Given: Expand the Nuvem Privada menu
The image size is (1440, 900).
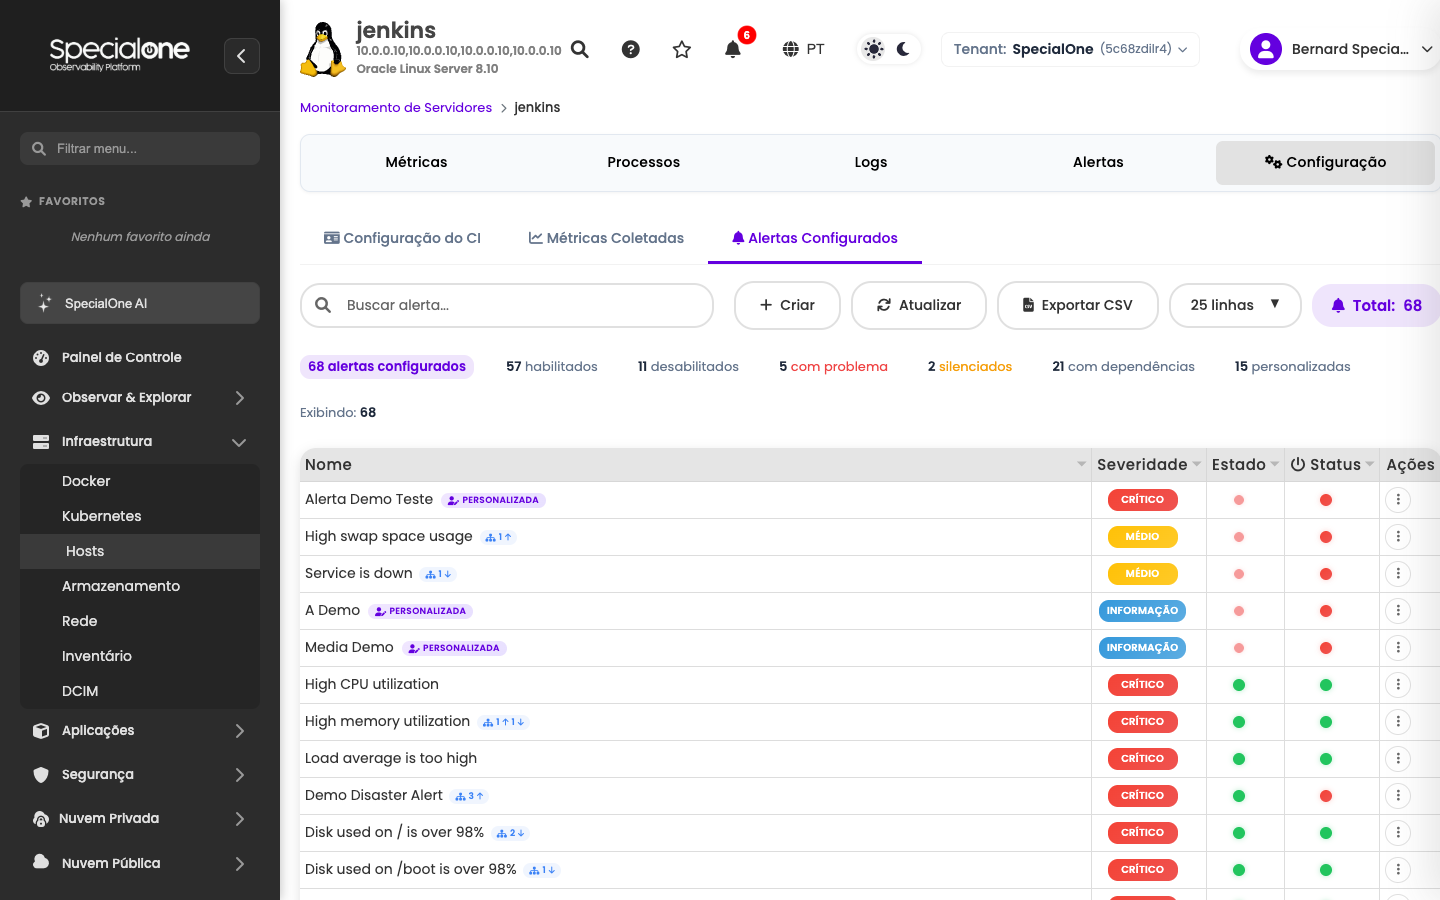Looking at the screenshot, I should (140, 818).
